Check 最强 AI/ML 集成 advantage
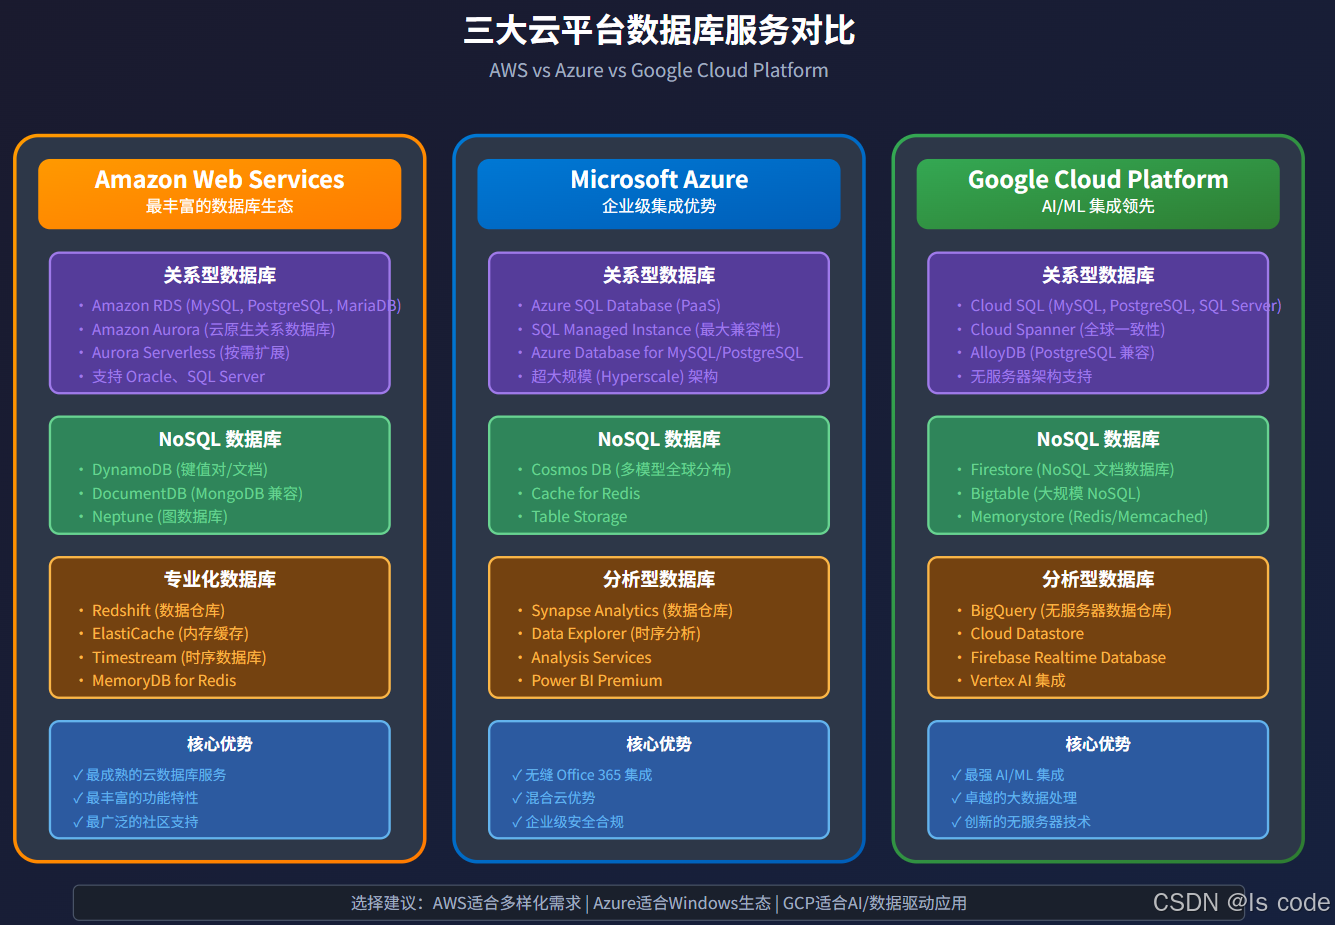 coord(1012,773)
